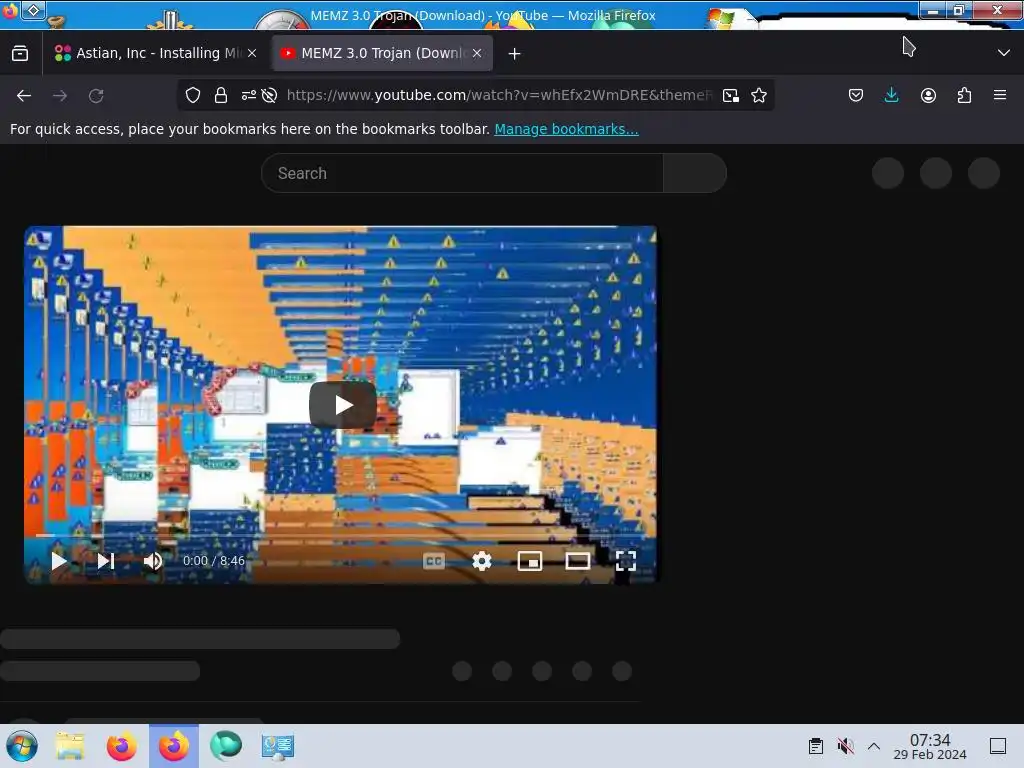Select the MEMZ 3.0 Trojan YouTube tab

click(382, 54)
